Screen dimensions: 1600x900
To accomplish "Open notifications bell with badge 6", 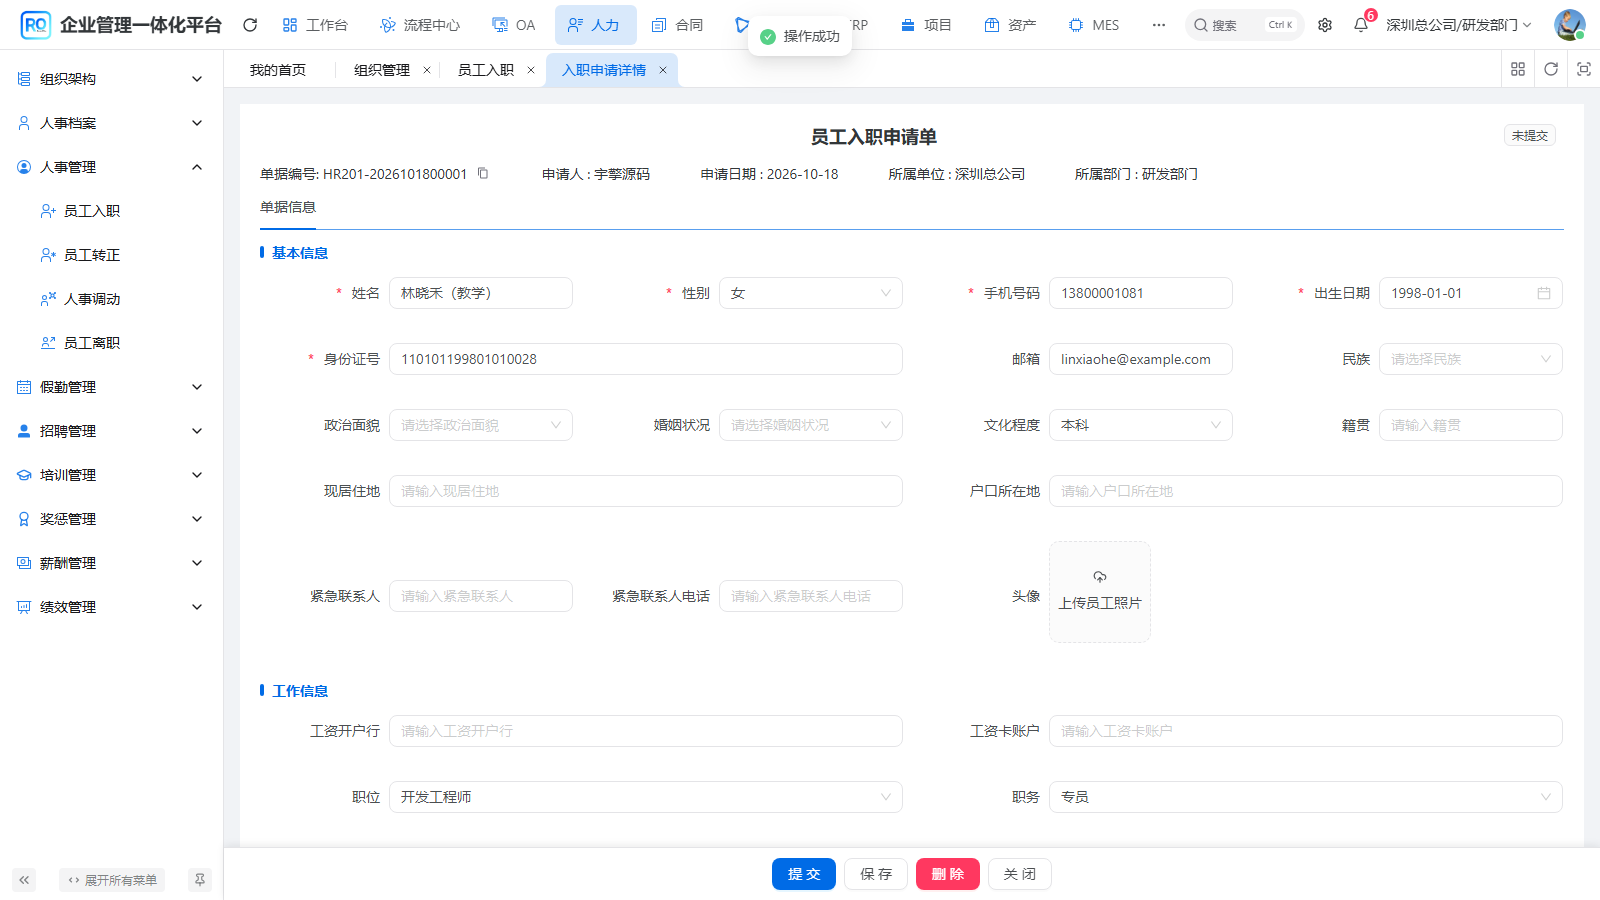I will tap(1361, 25).
